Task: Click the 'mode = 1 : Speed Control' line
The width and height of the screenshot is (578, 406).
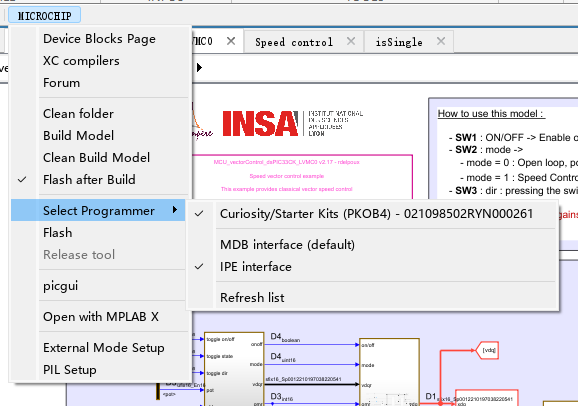Action: click(x=519, y=178)
